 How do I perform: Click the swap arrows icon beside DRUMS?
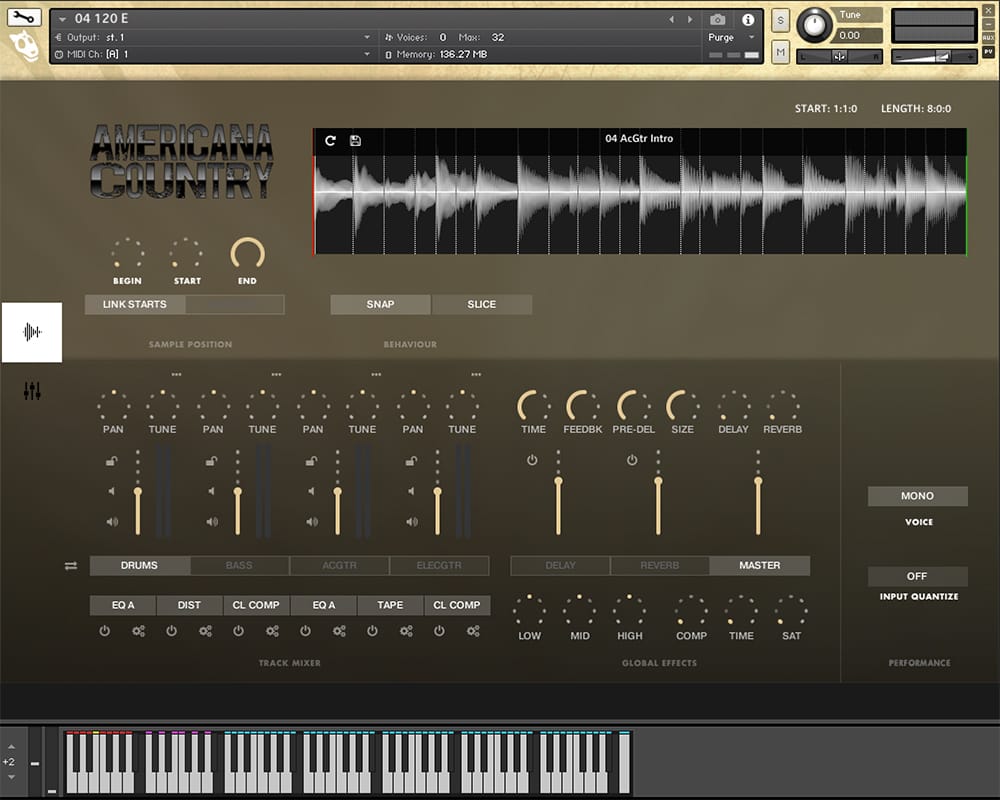(71, 566)
